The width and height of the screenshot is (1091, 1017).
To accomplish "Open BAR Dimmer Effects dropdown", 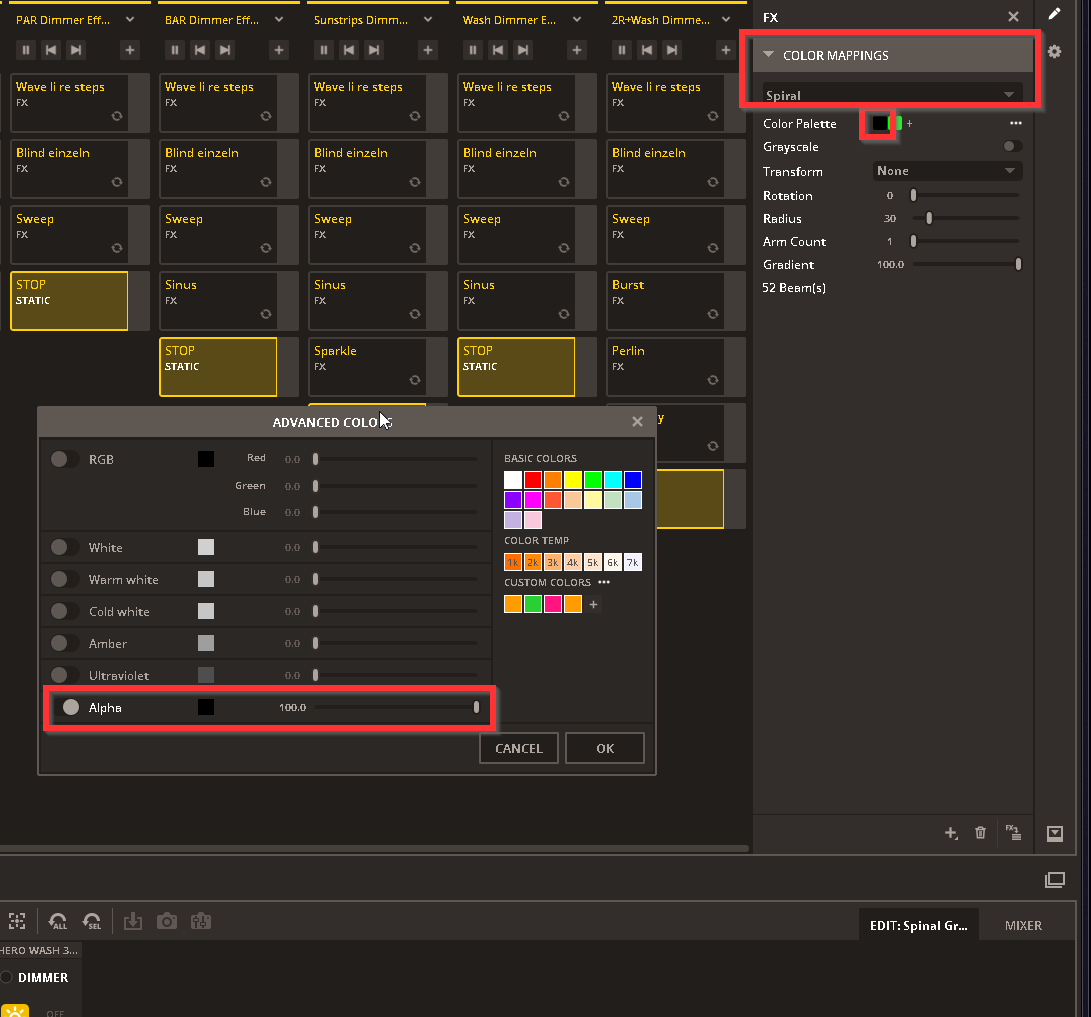I will pyautogui.click(x=278, y=19).
